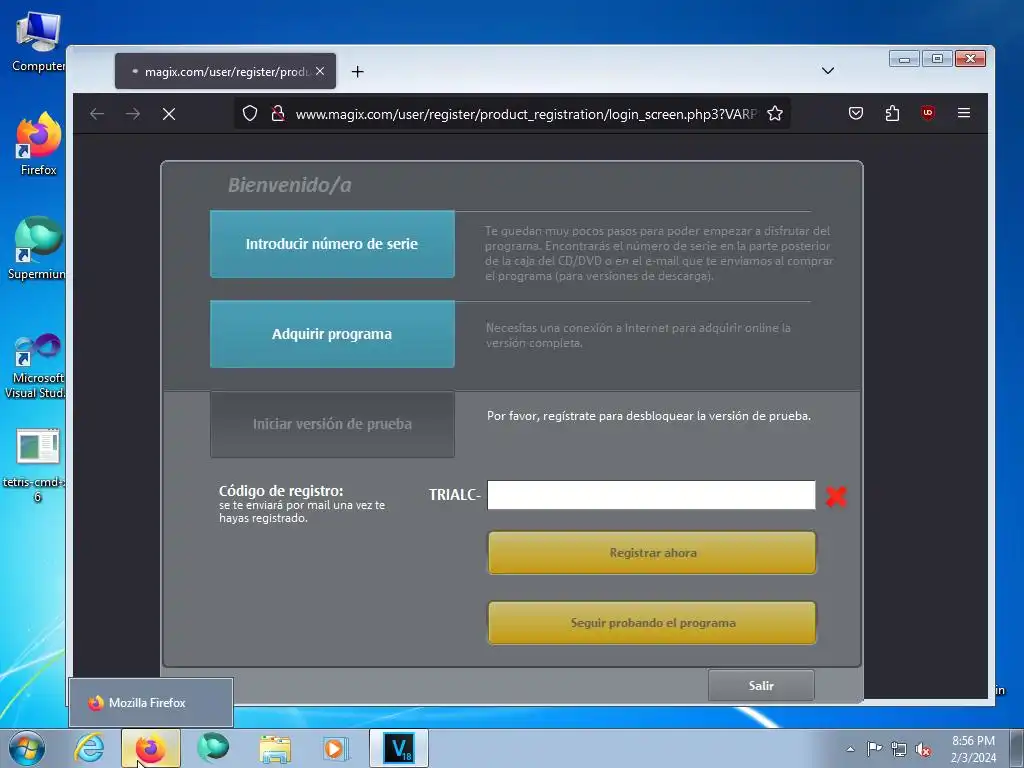Open the Pocket save icon
Image resolution: width=1024 pixels, height=768 pixels.
coord(856,114)
